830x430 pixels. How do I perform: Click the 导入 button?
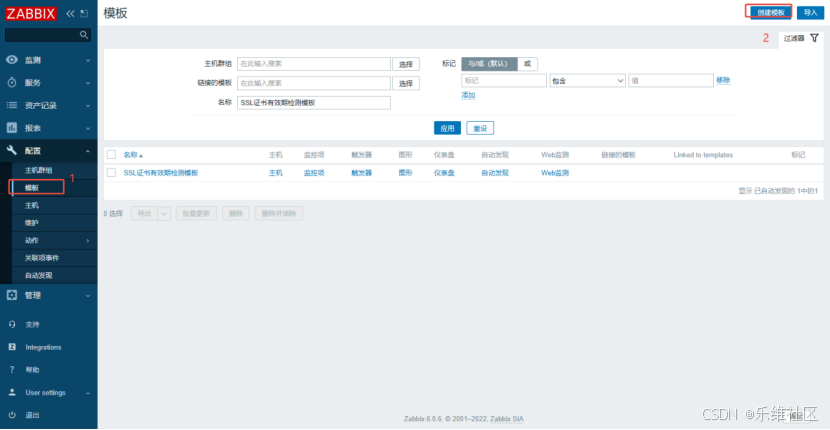[x=810, y=12]
